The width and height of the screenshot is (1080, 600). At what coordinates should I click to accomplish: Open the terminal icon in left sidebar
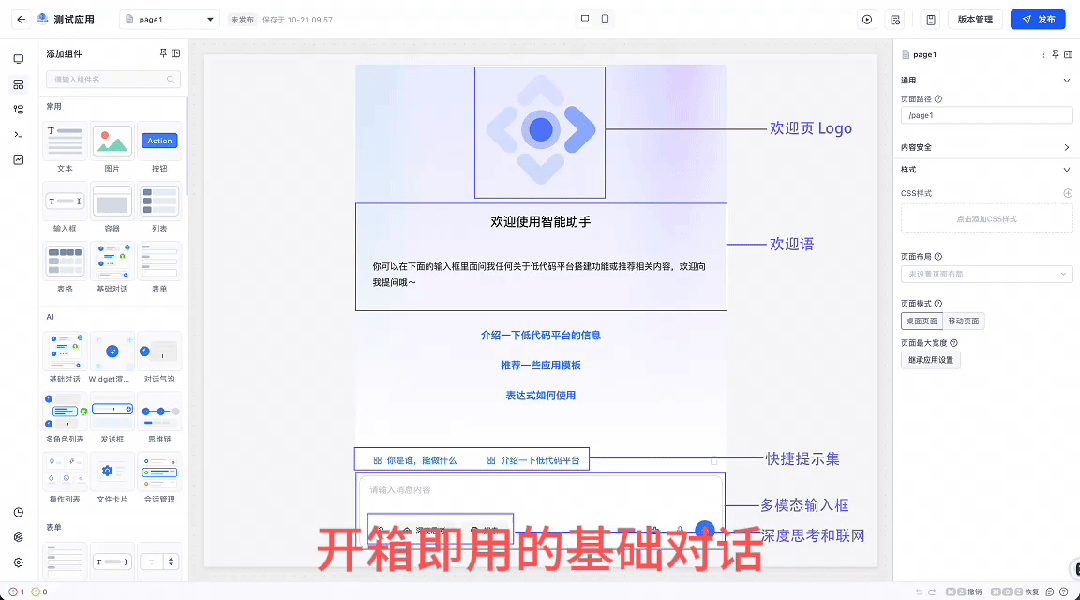tap(18, 134)
